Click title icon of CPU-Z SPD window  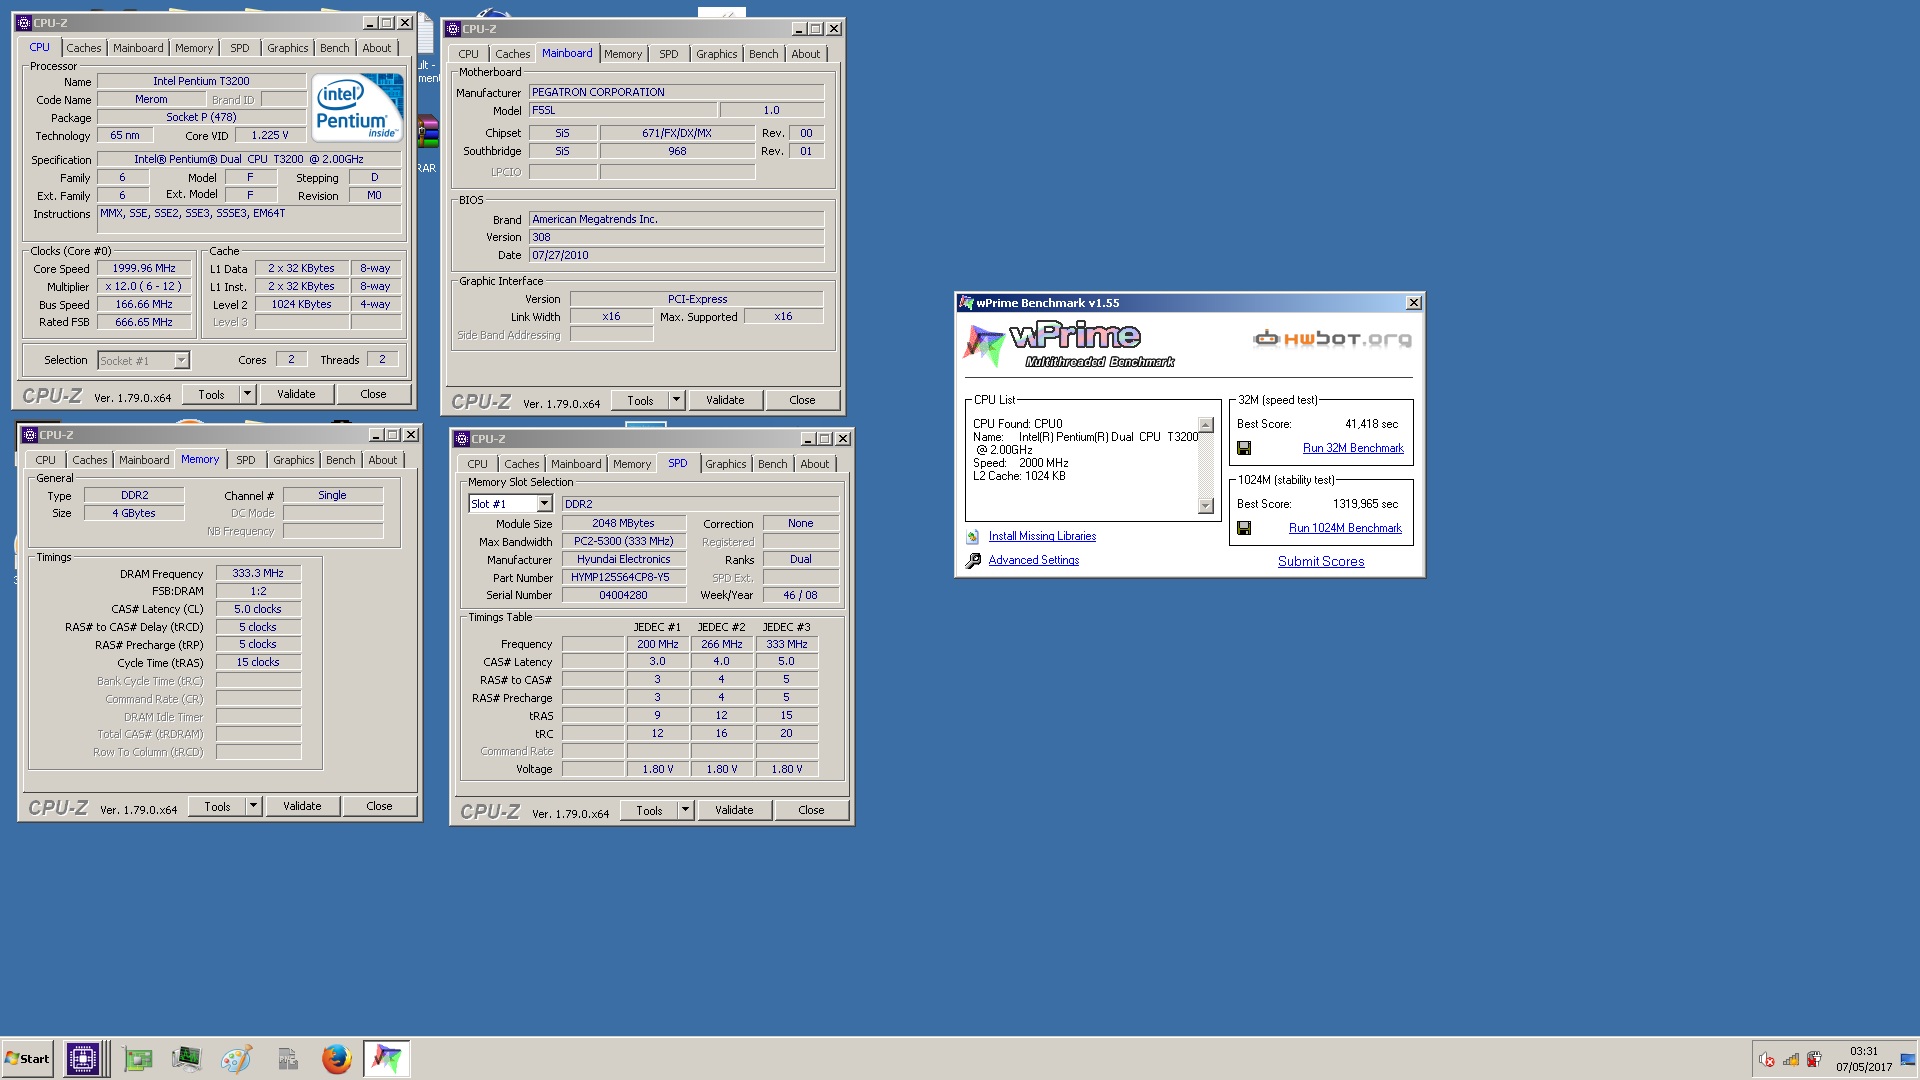(462, 439)
